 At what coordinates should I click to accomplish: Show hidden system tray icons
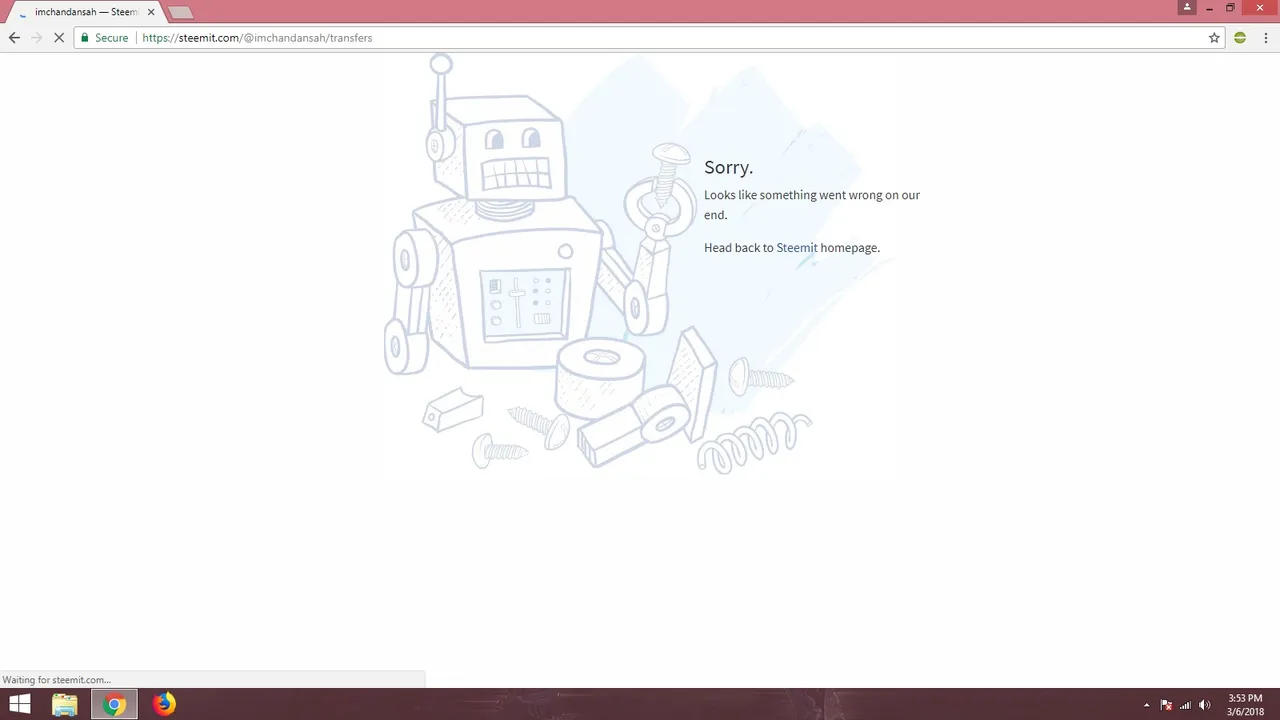click(x=1147, y=705)
